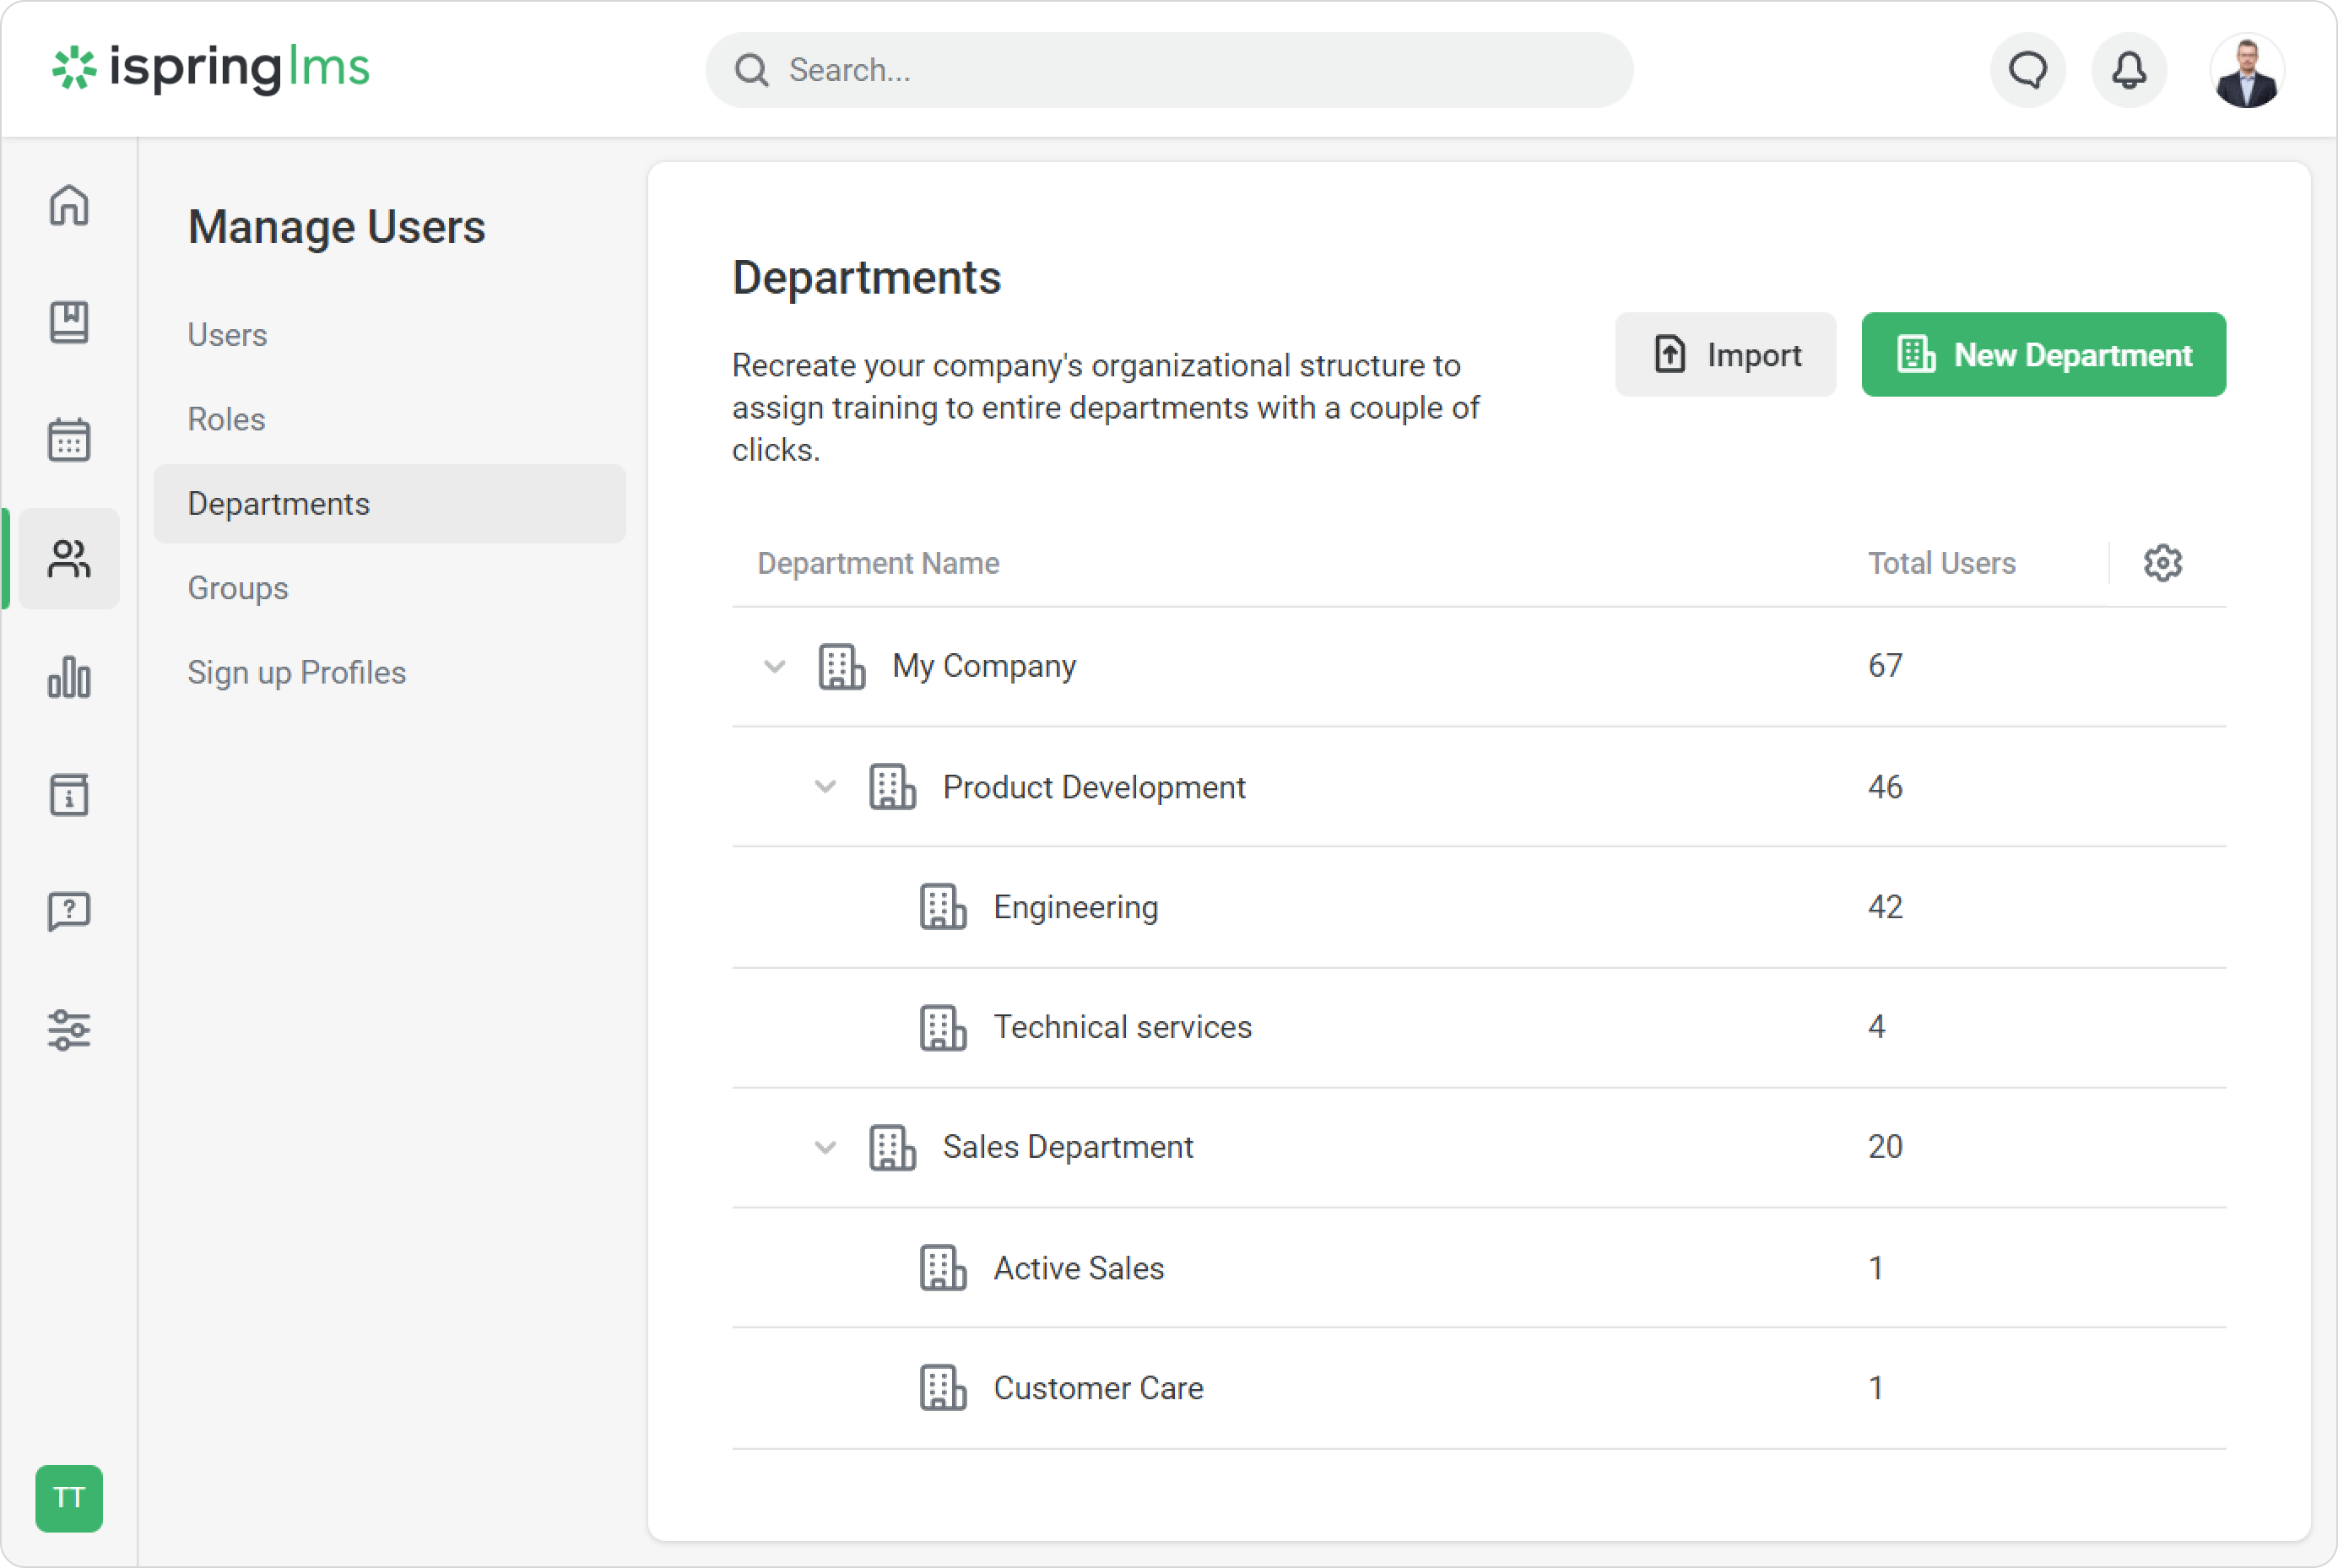Collapse the My Company department
This screenshot has width=2338, height=1568.
coord(774,666)
